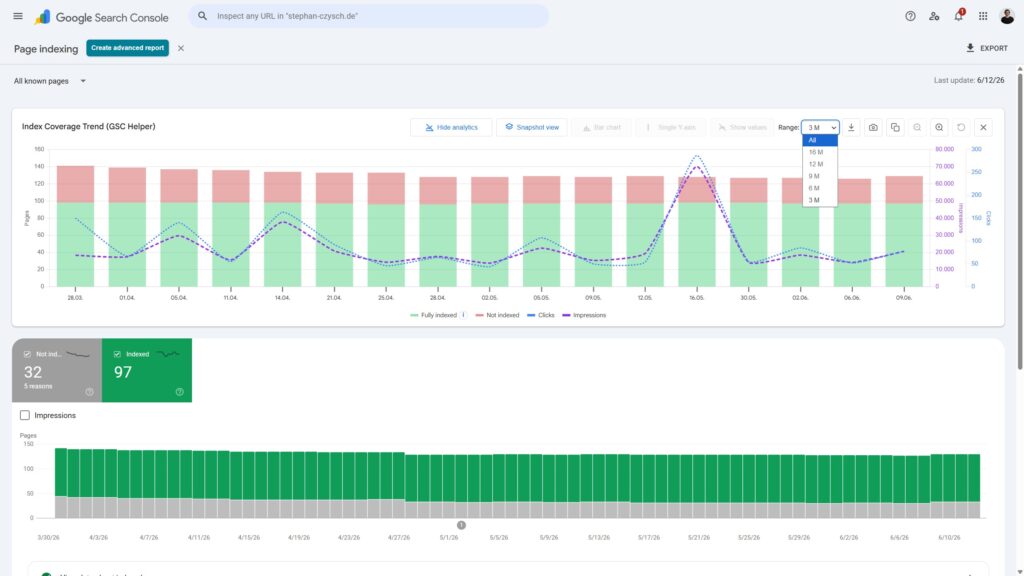The image size is (1024, 576).
Task: Click the page vertical scrollbar thumb
Action: [1019, 222]
